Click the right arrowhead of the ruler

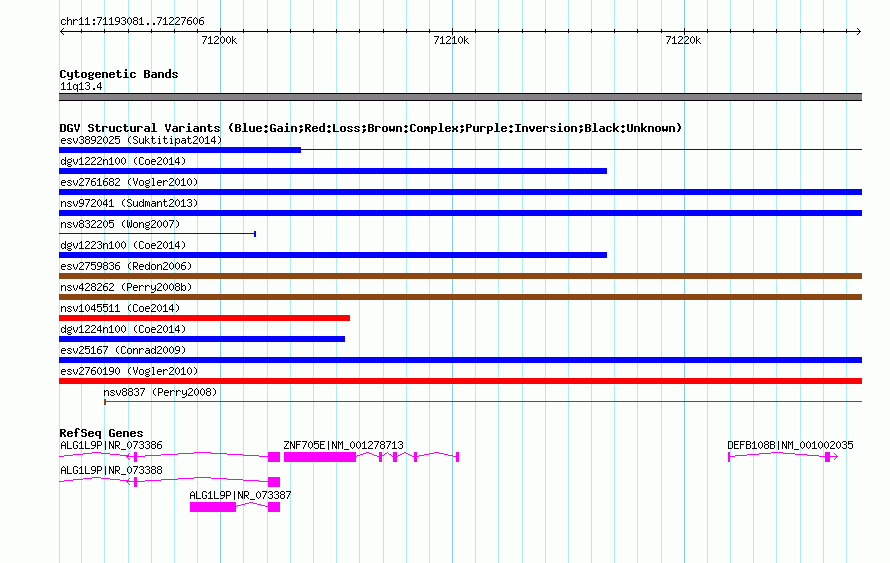(x=859, y=32)
